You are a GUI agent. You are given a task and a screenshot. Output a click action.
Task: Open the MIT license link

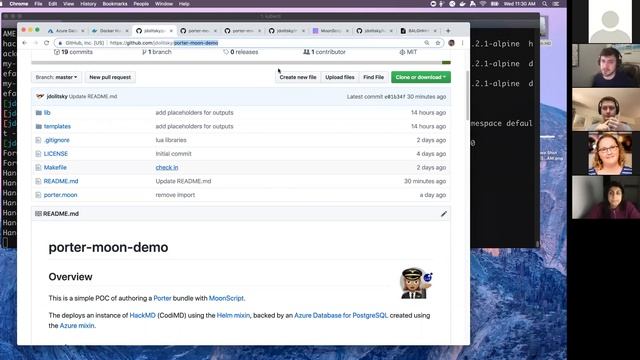[408, 52]
